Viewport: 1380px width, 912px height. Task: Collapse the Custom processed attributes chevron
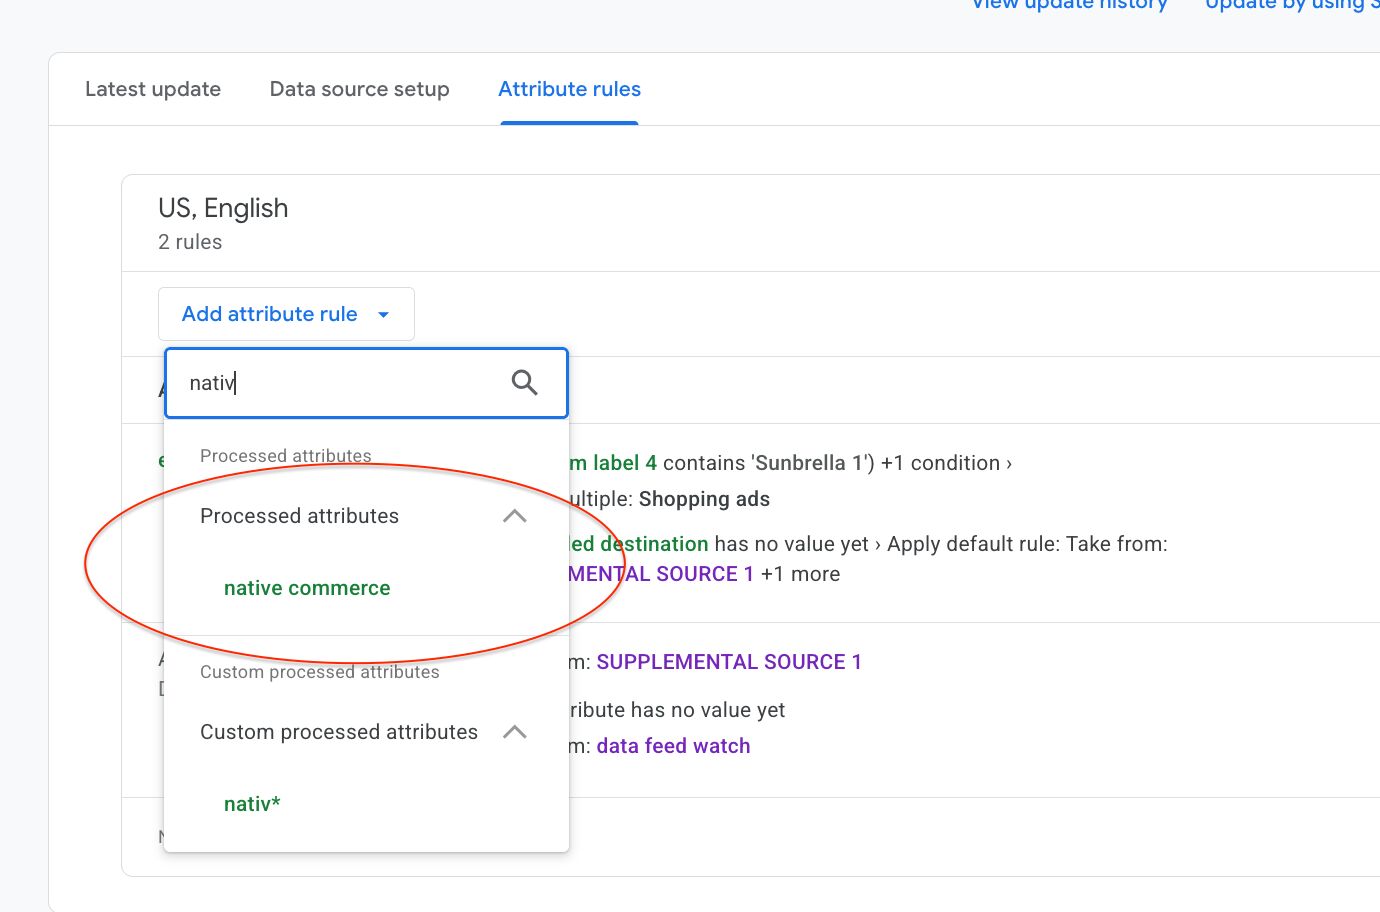(x=514, y=732)
